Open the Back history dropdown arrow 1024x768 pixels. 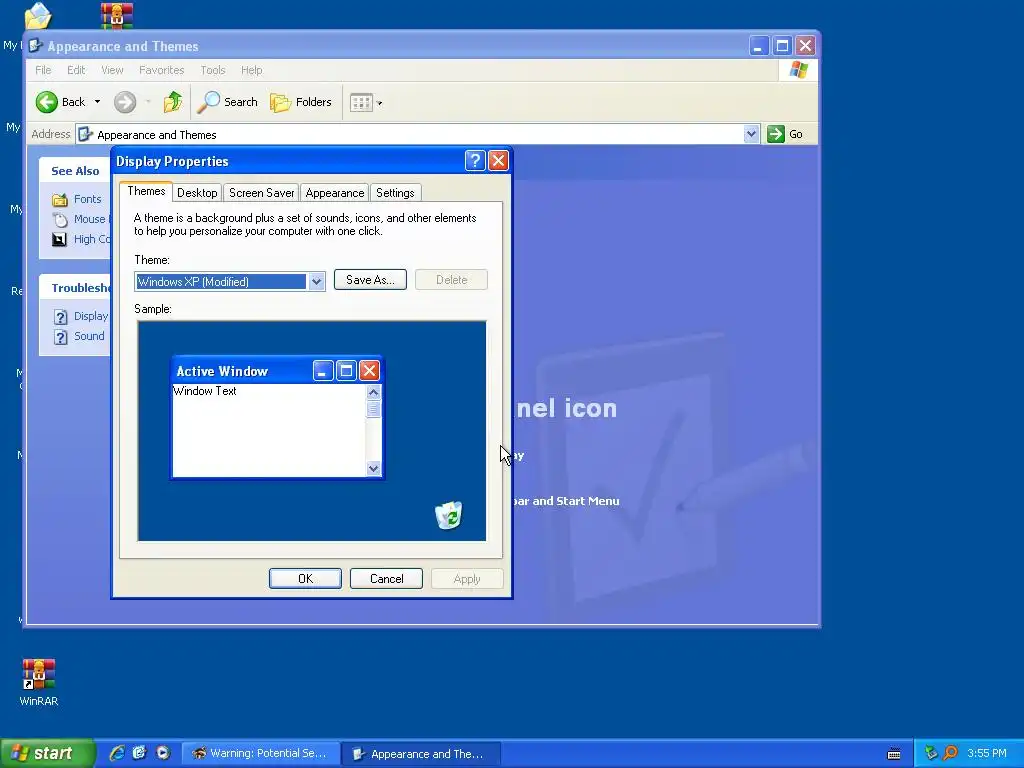pos(97,102)
